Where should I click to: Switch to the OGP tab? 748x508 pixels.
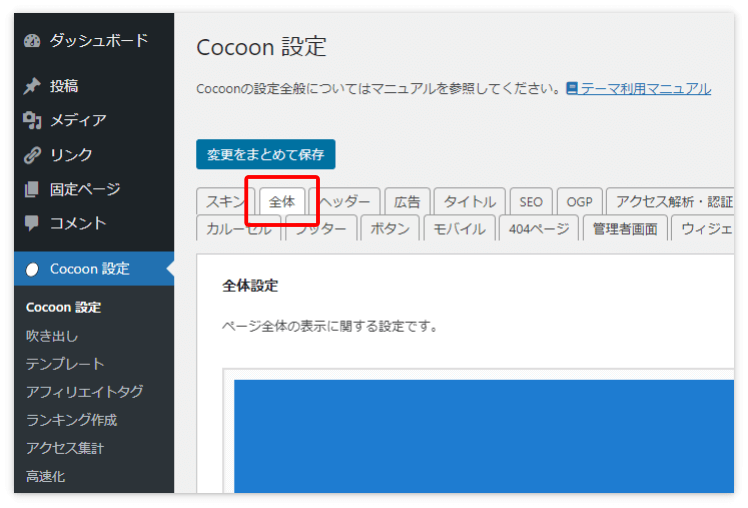click(580, 202)
